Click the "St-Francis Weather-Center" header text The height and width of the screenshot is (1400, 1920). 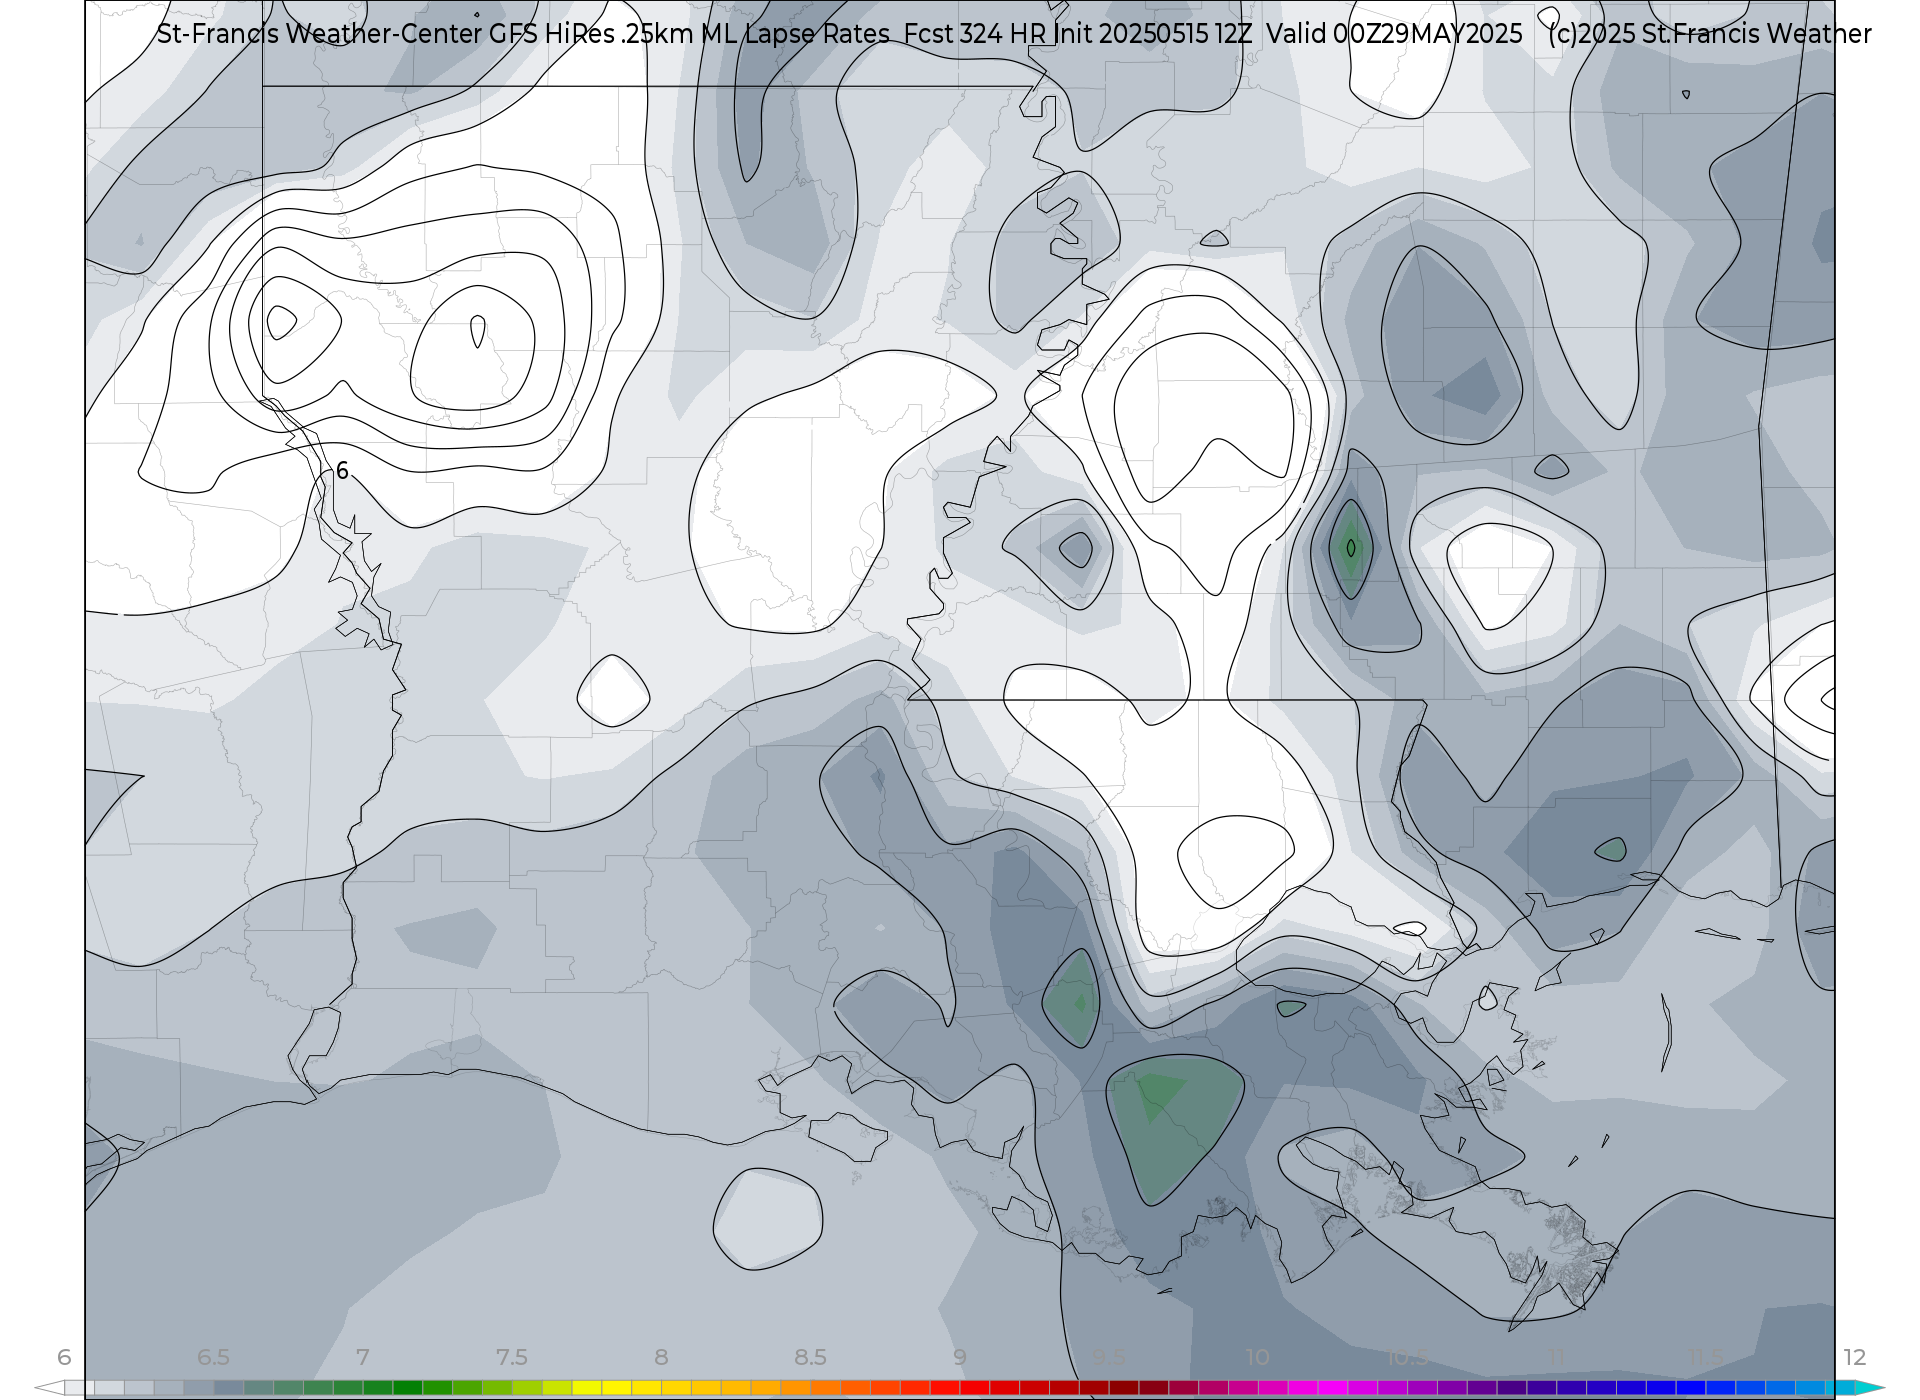tap(319, 34)
